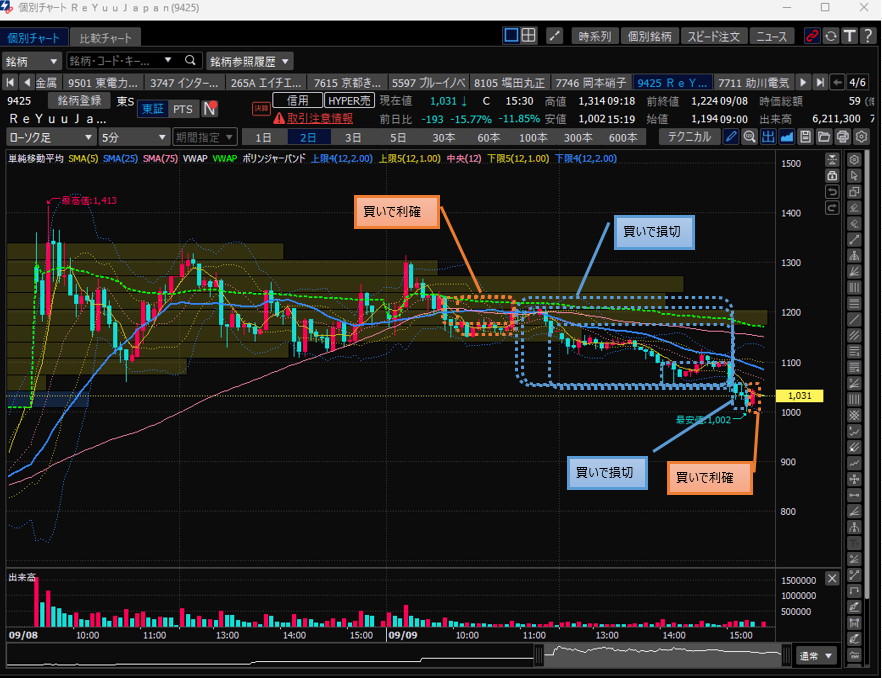The width and height of the screenshot is (882, 678).
Task: Click the red chain link icon
Action: click(x=812, y=37)
